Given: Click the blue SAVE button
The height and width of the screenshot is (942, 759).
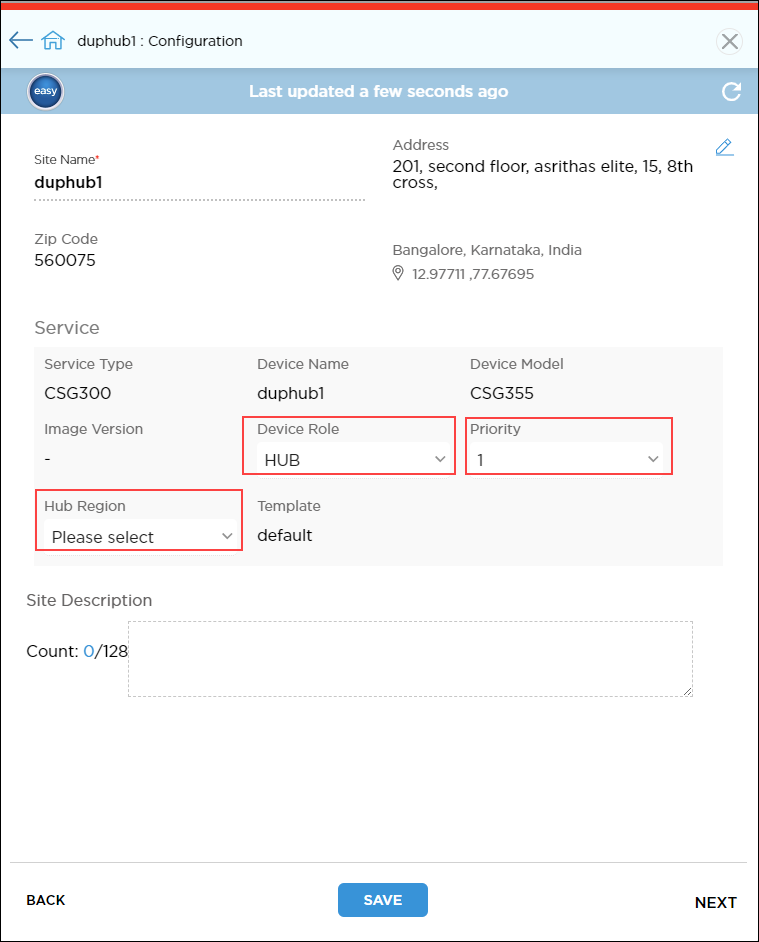Looking at the screenshot, I should click(x=382, y=900).
